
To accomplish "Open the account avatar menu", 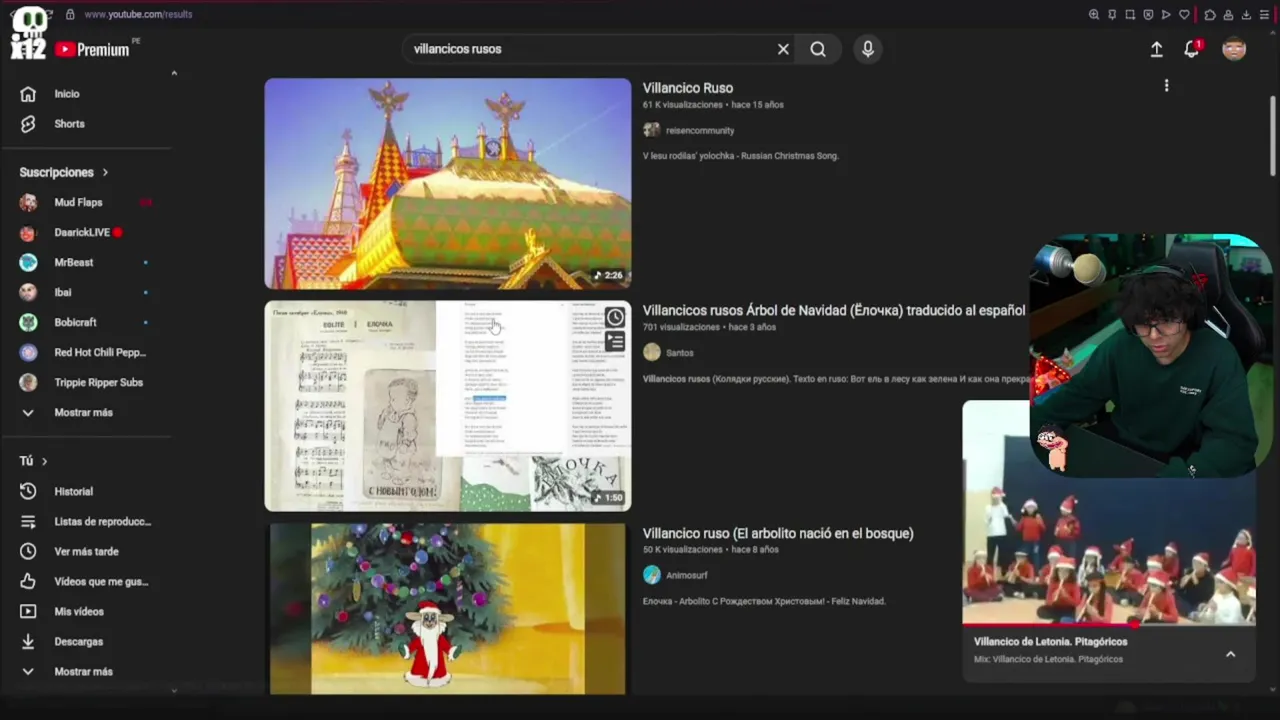I will [1234, 49].
